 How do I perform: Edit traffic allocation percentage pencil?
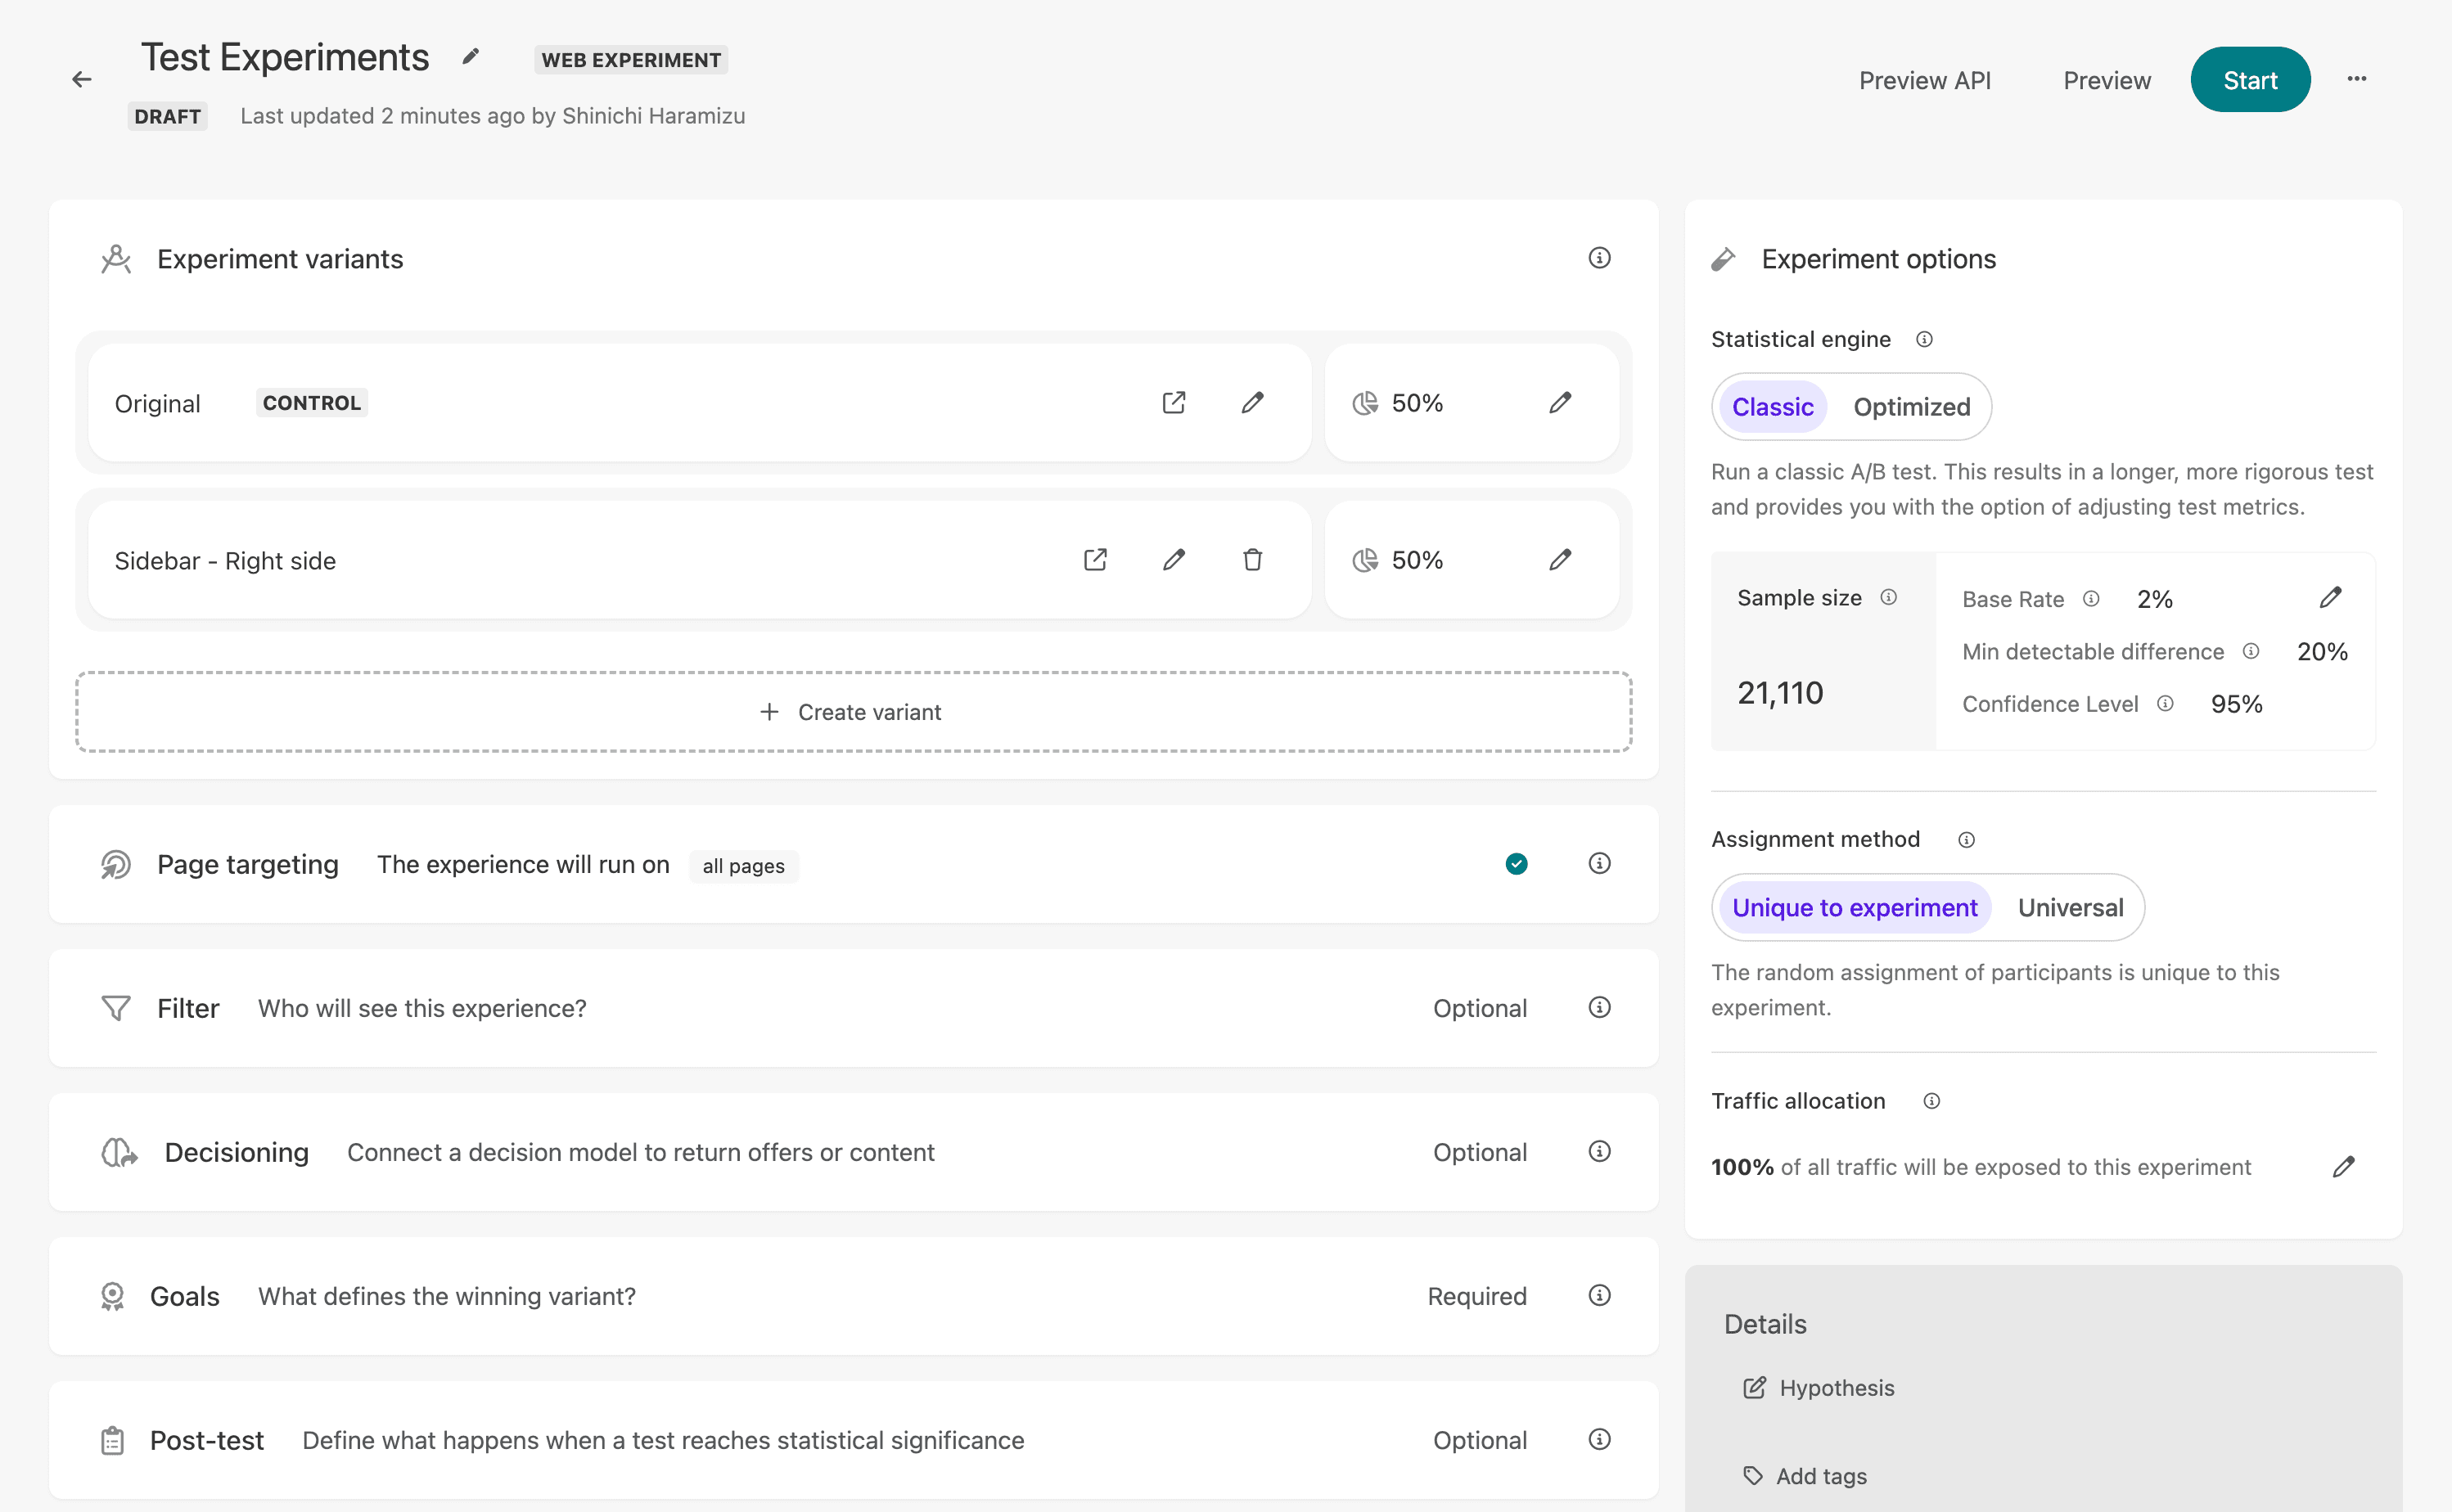pos(2343,1167)
